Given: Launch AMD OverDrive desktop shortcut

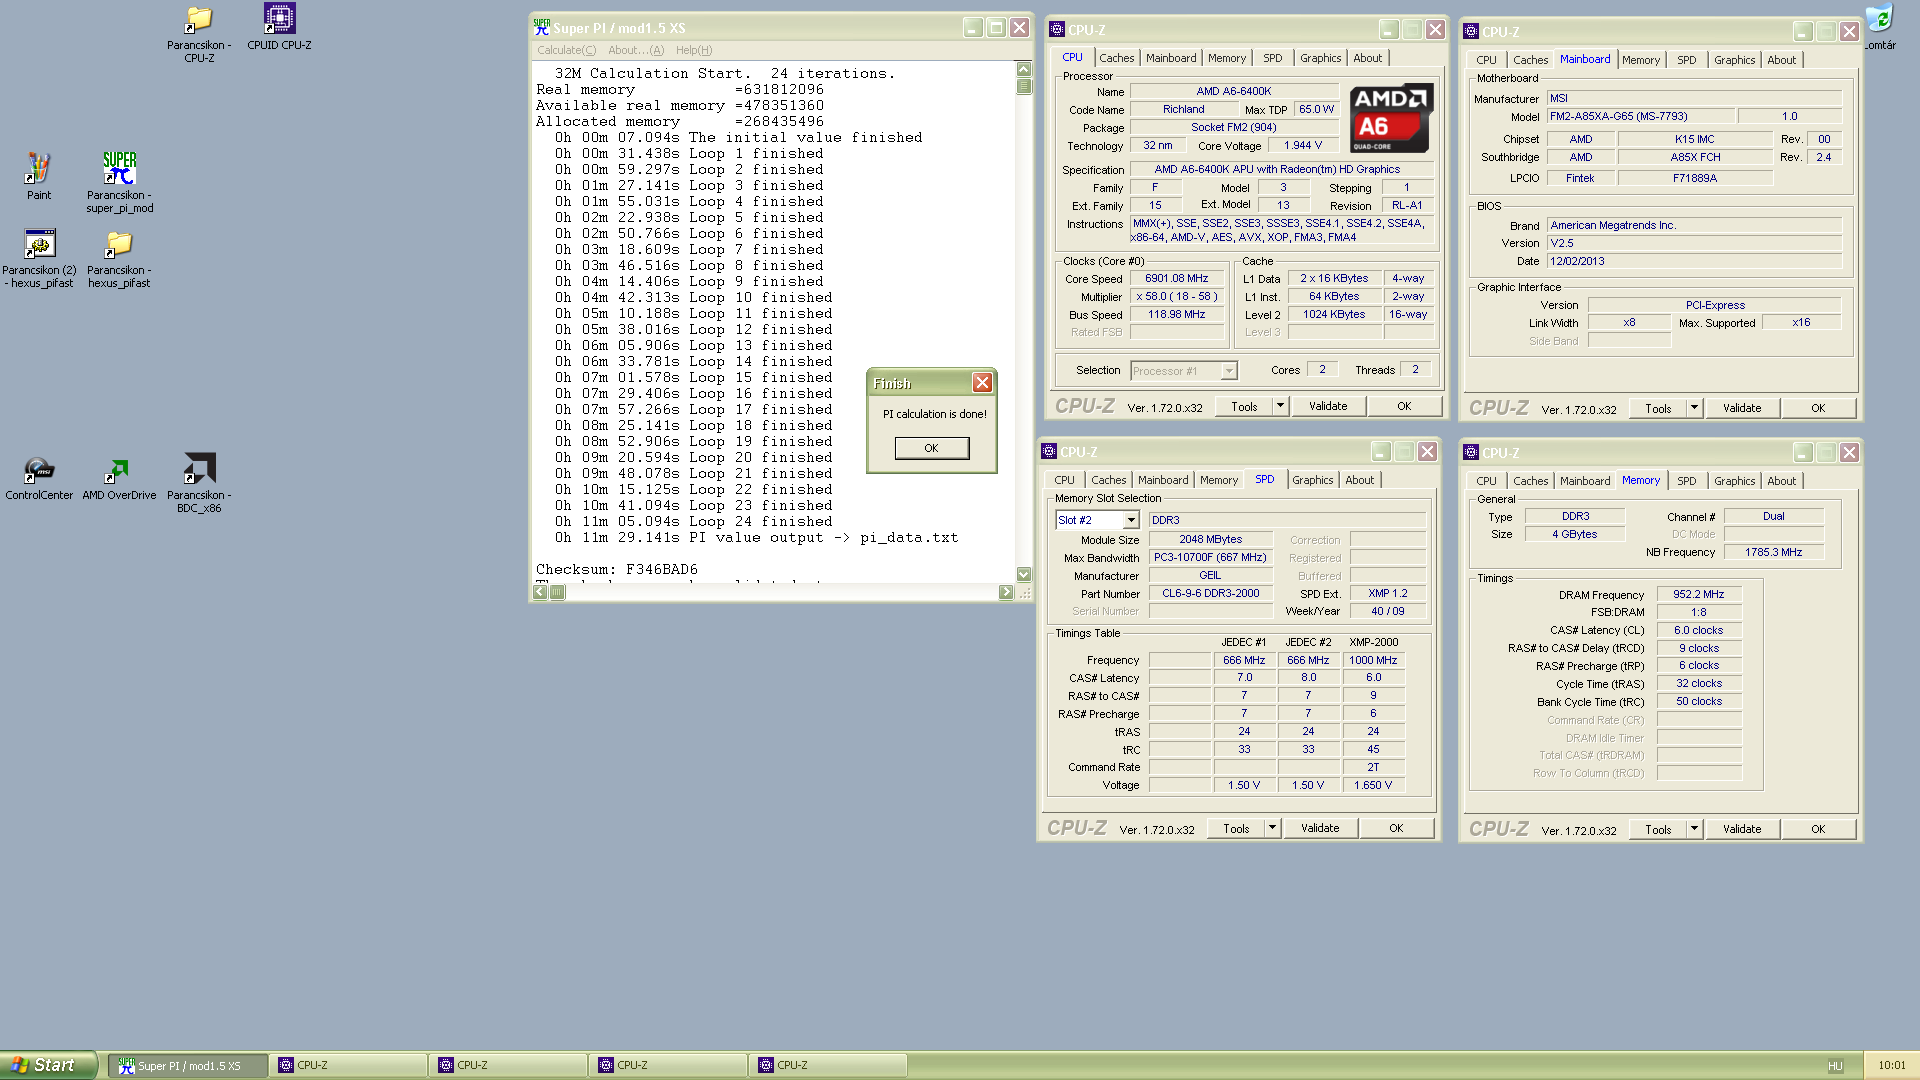Looking at the screenshot, I should pos(119,477).
